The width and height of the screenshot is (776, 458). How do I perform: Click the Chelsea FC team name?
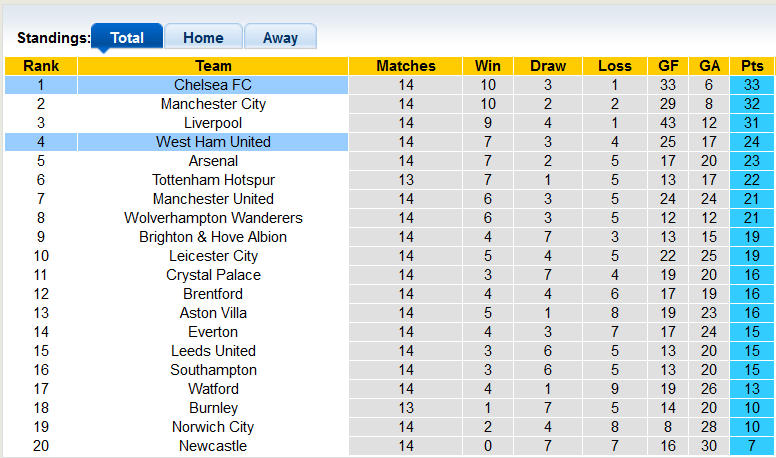213,85
